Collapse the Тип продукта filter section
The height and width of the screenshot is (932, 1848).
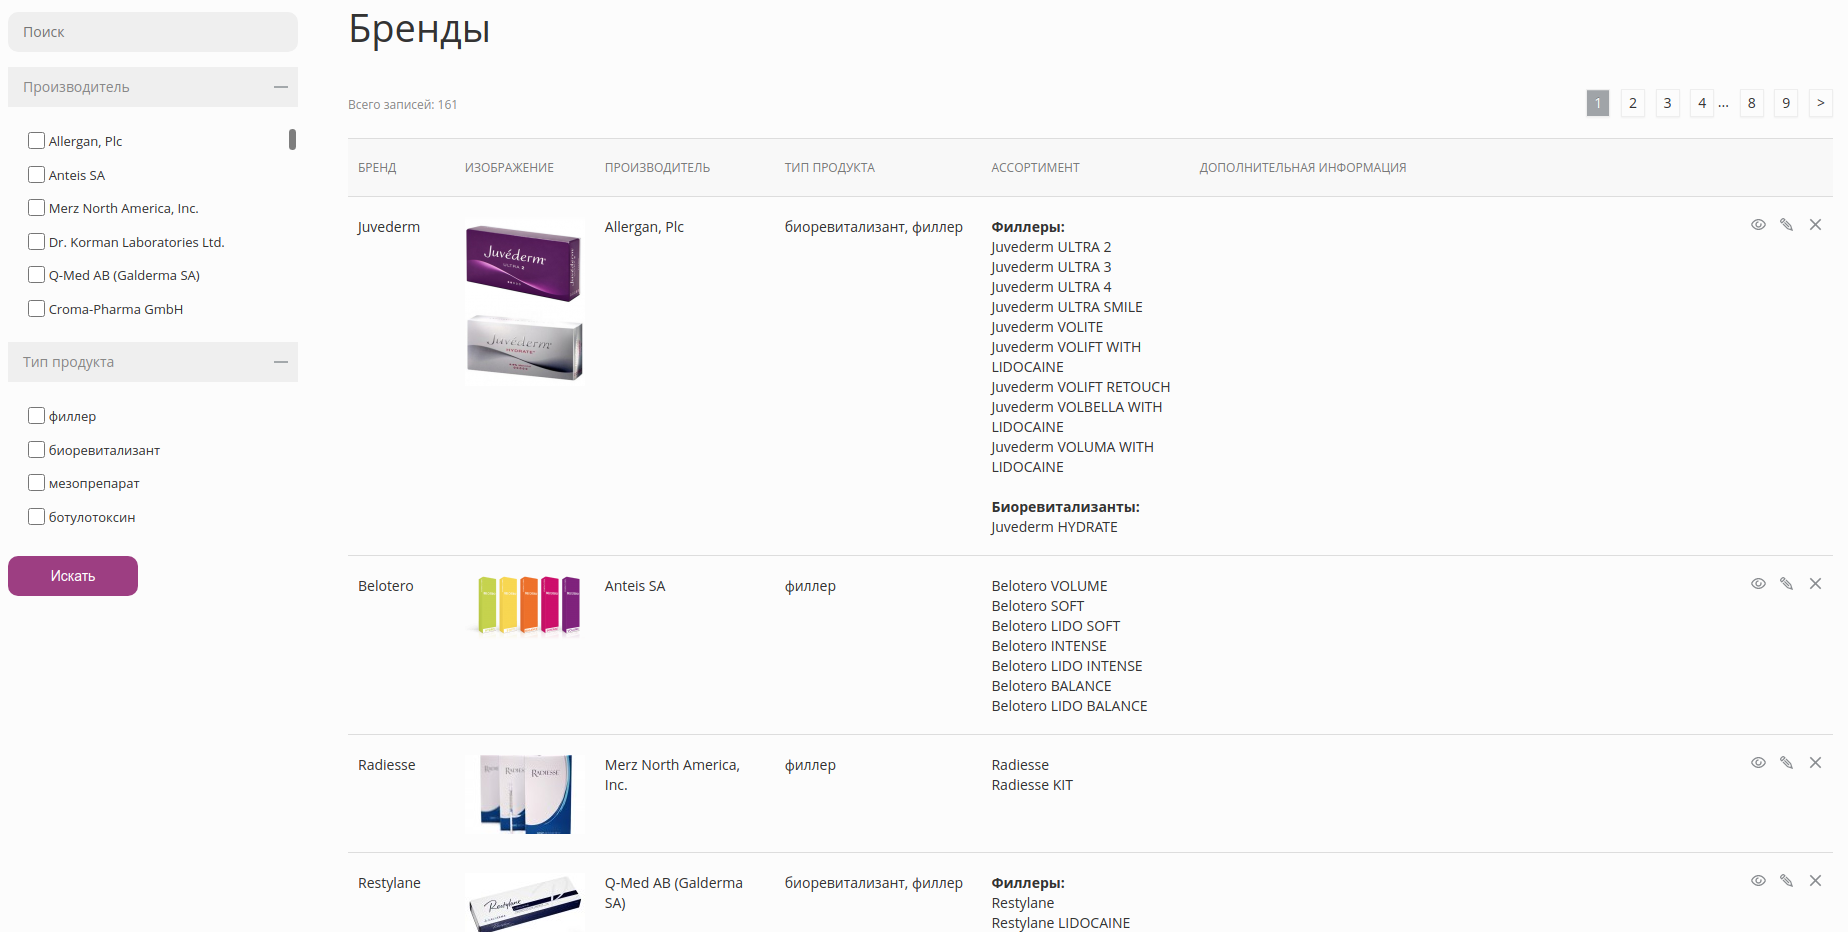point(153,362)
